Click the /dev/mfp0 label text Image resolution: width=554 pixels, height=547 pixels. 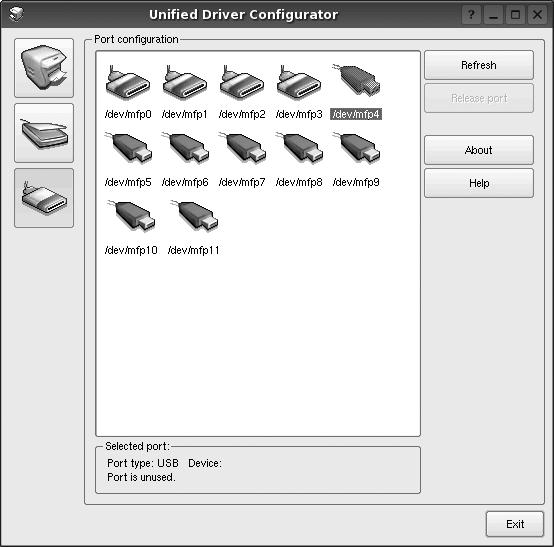[x=128, y=114]
